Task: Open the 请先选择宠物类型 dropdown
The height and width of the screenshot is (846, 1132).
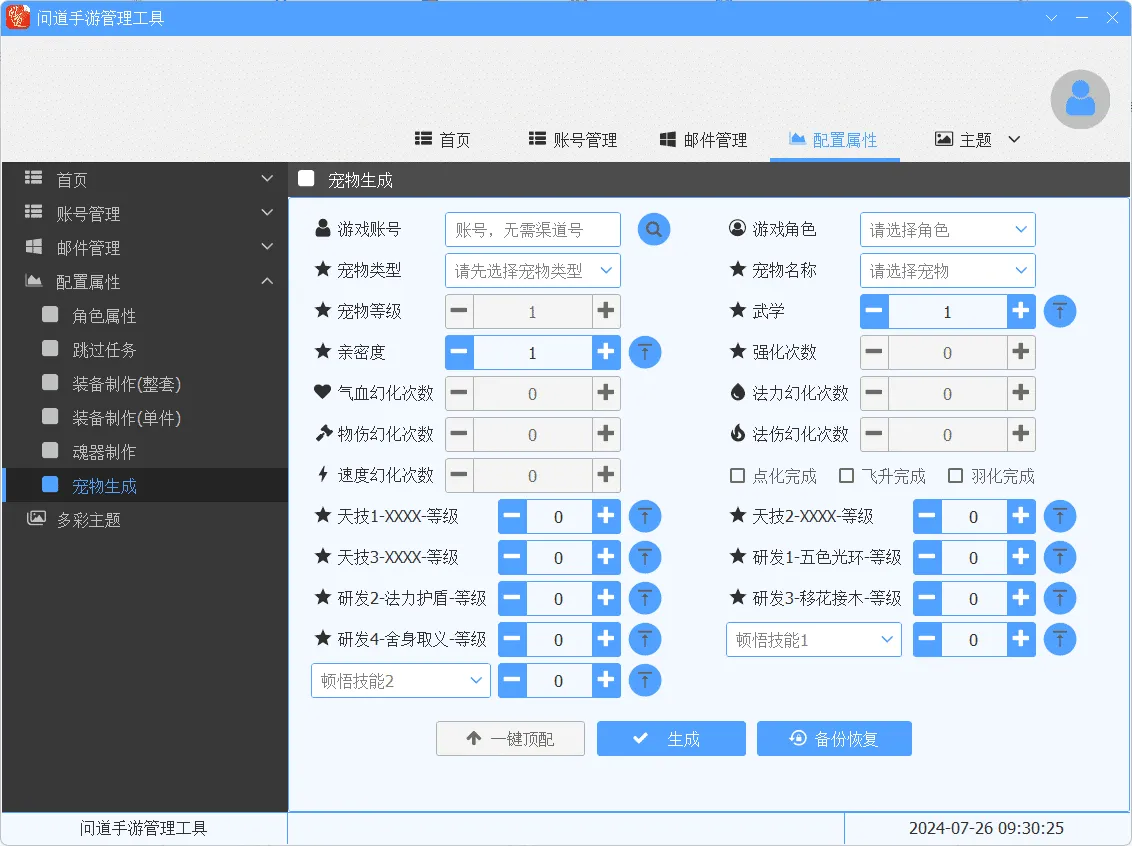Action: 533,271
